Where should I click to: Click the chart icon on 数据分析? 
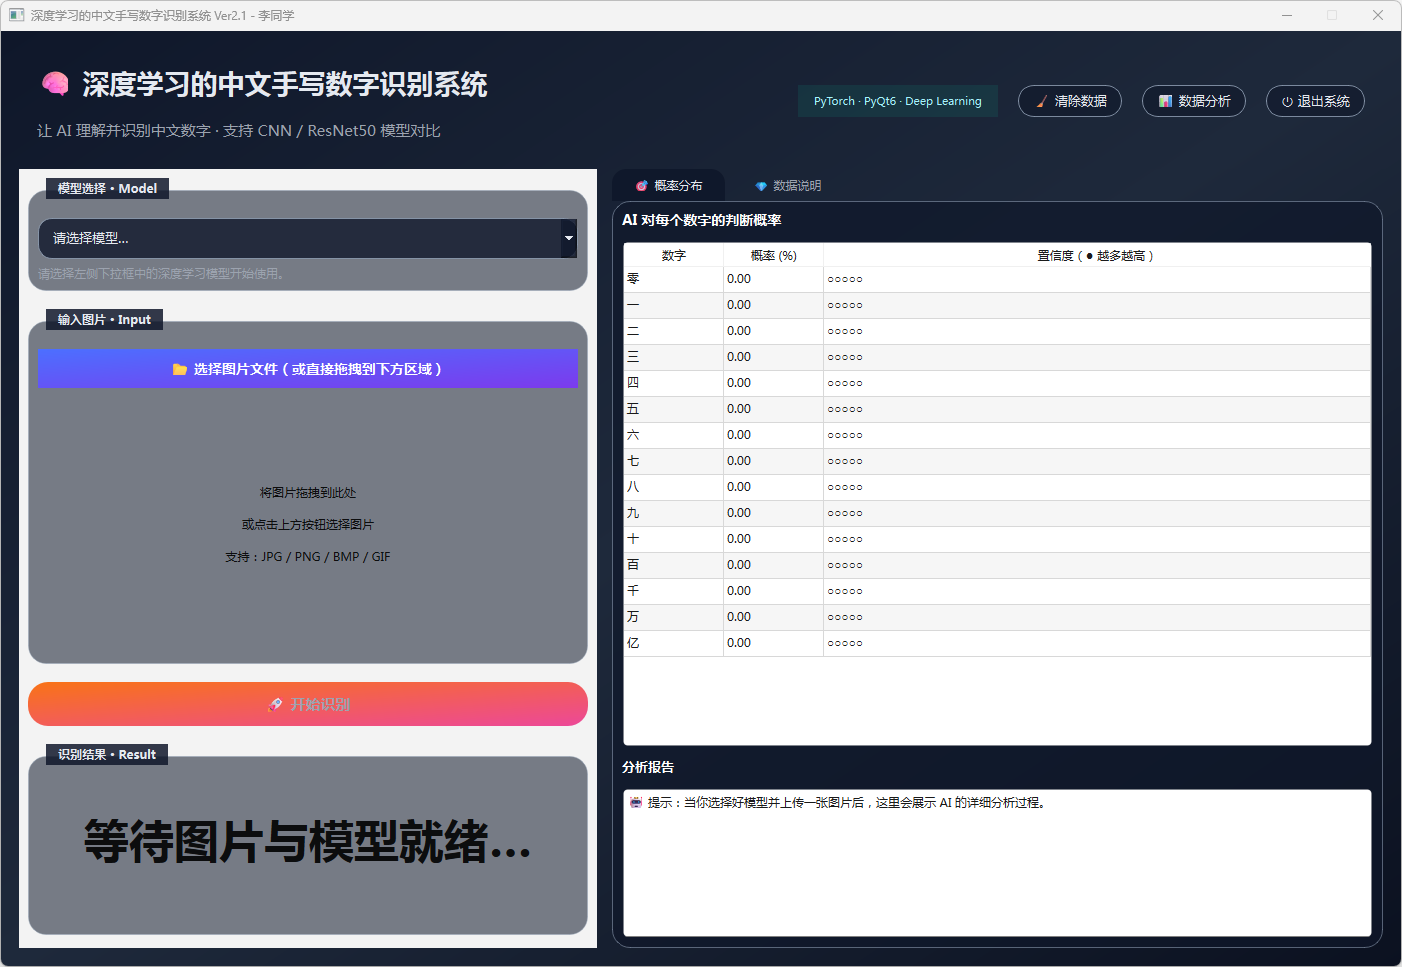pos(1165,101)
